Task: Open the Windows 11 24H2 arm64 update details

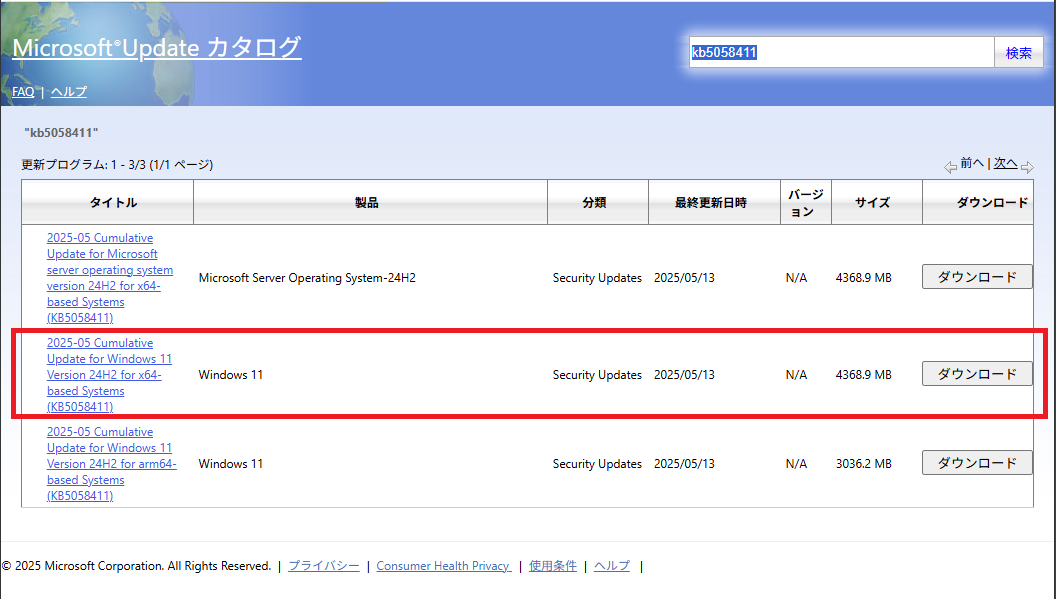Action: [109, 463]
